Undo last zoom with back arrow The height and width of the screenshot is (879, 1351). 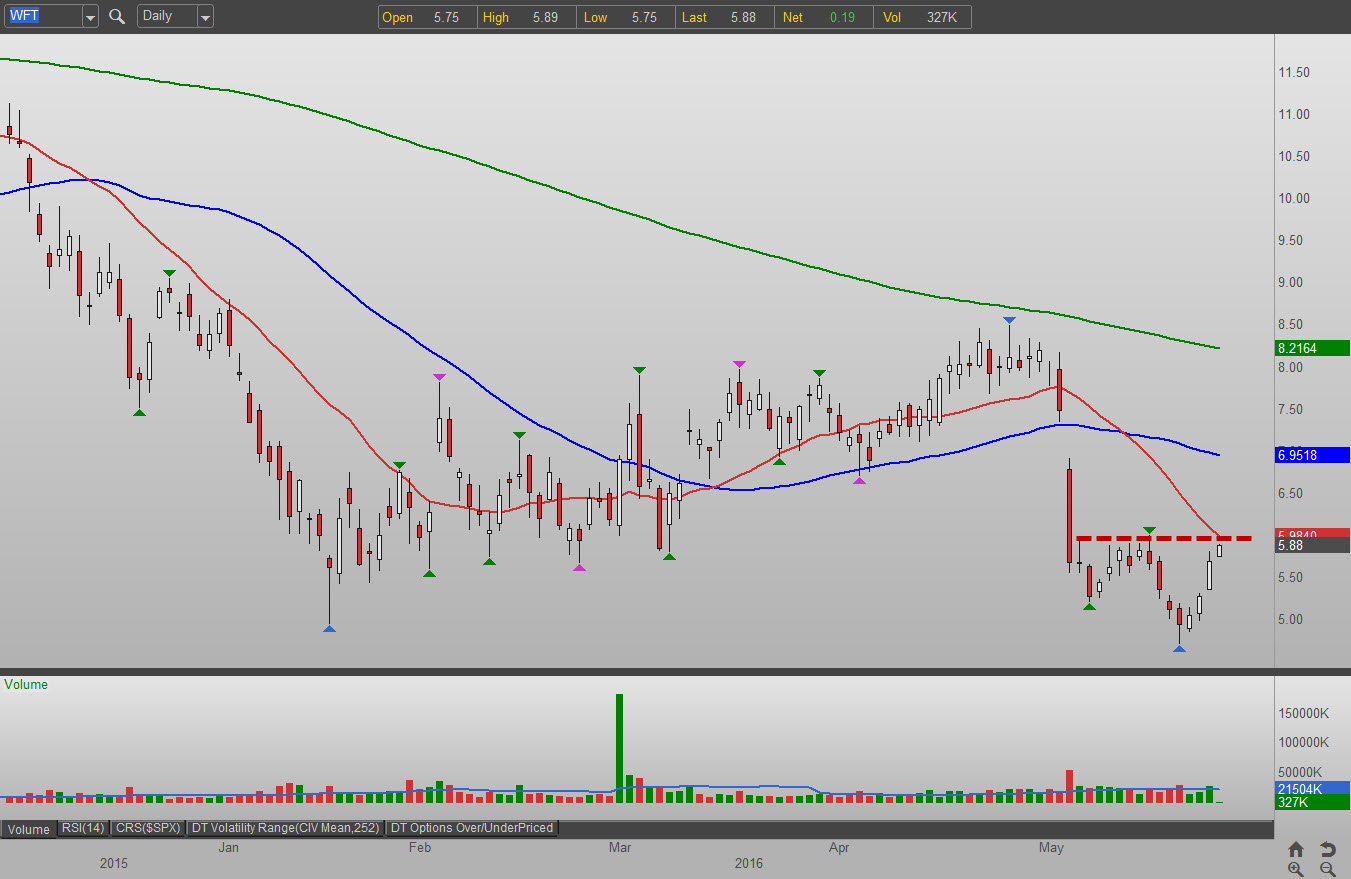coord(1328,849)
